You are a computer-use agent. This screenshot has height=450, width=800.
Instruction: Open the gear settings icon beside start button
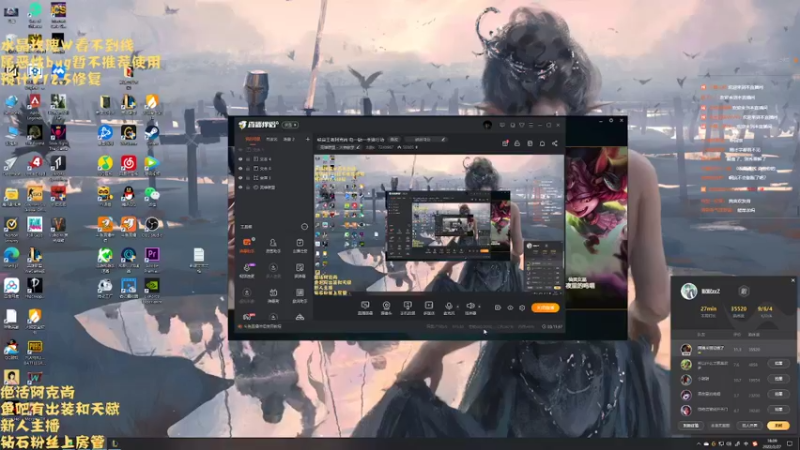pyautogui.click(x=522, y=308)
